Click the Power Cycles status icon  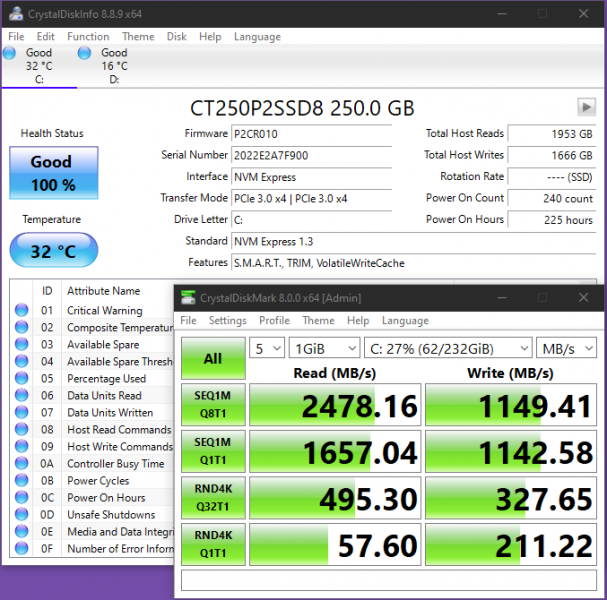click(21, 481)
